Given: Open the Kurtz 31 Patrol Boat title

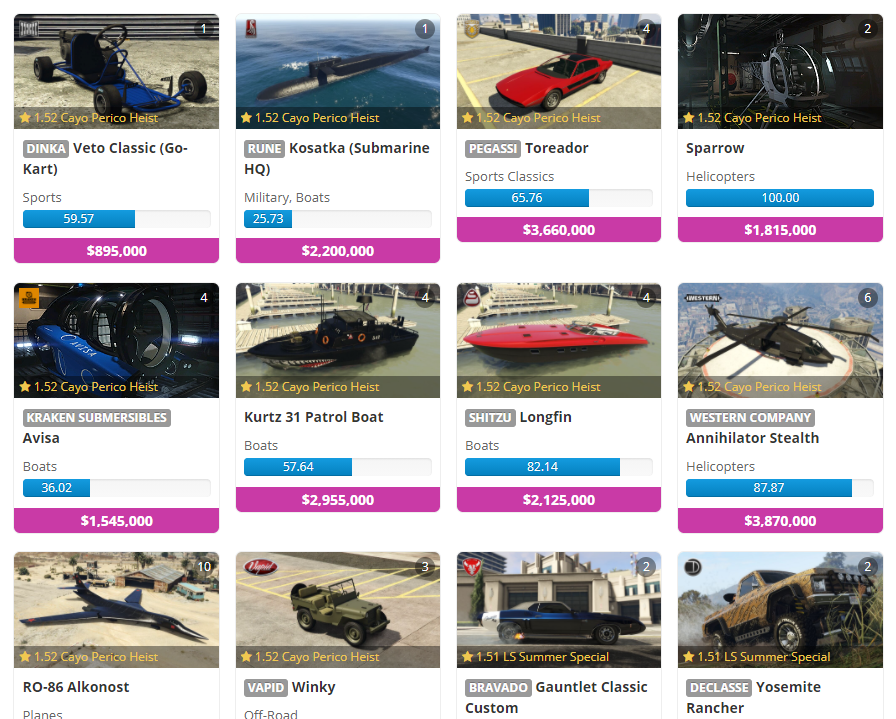Looking at the screenshot, I should pos(313,417).
